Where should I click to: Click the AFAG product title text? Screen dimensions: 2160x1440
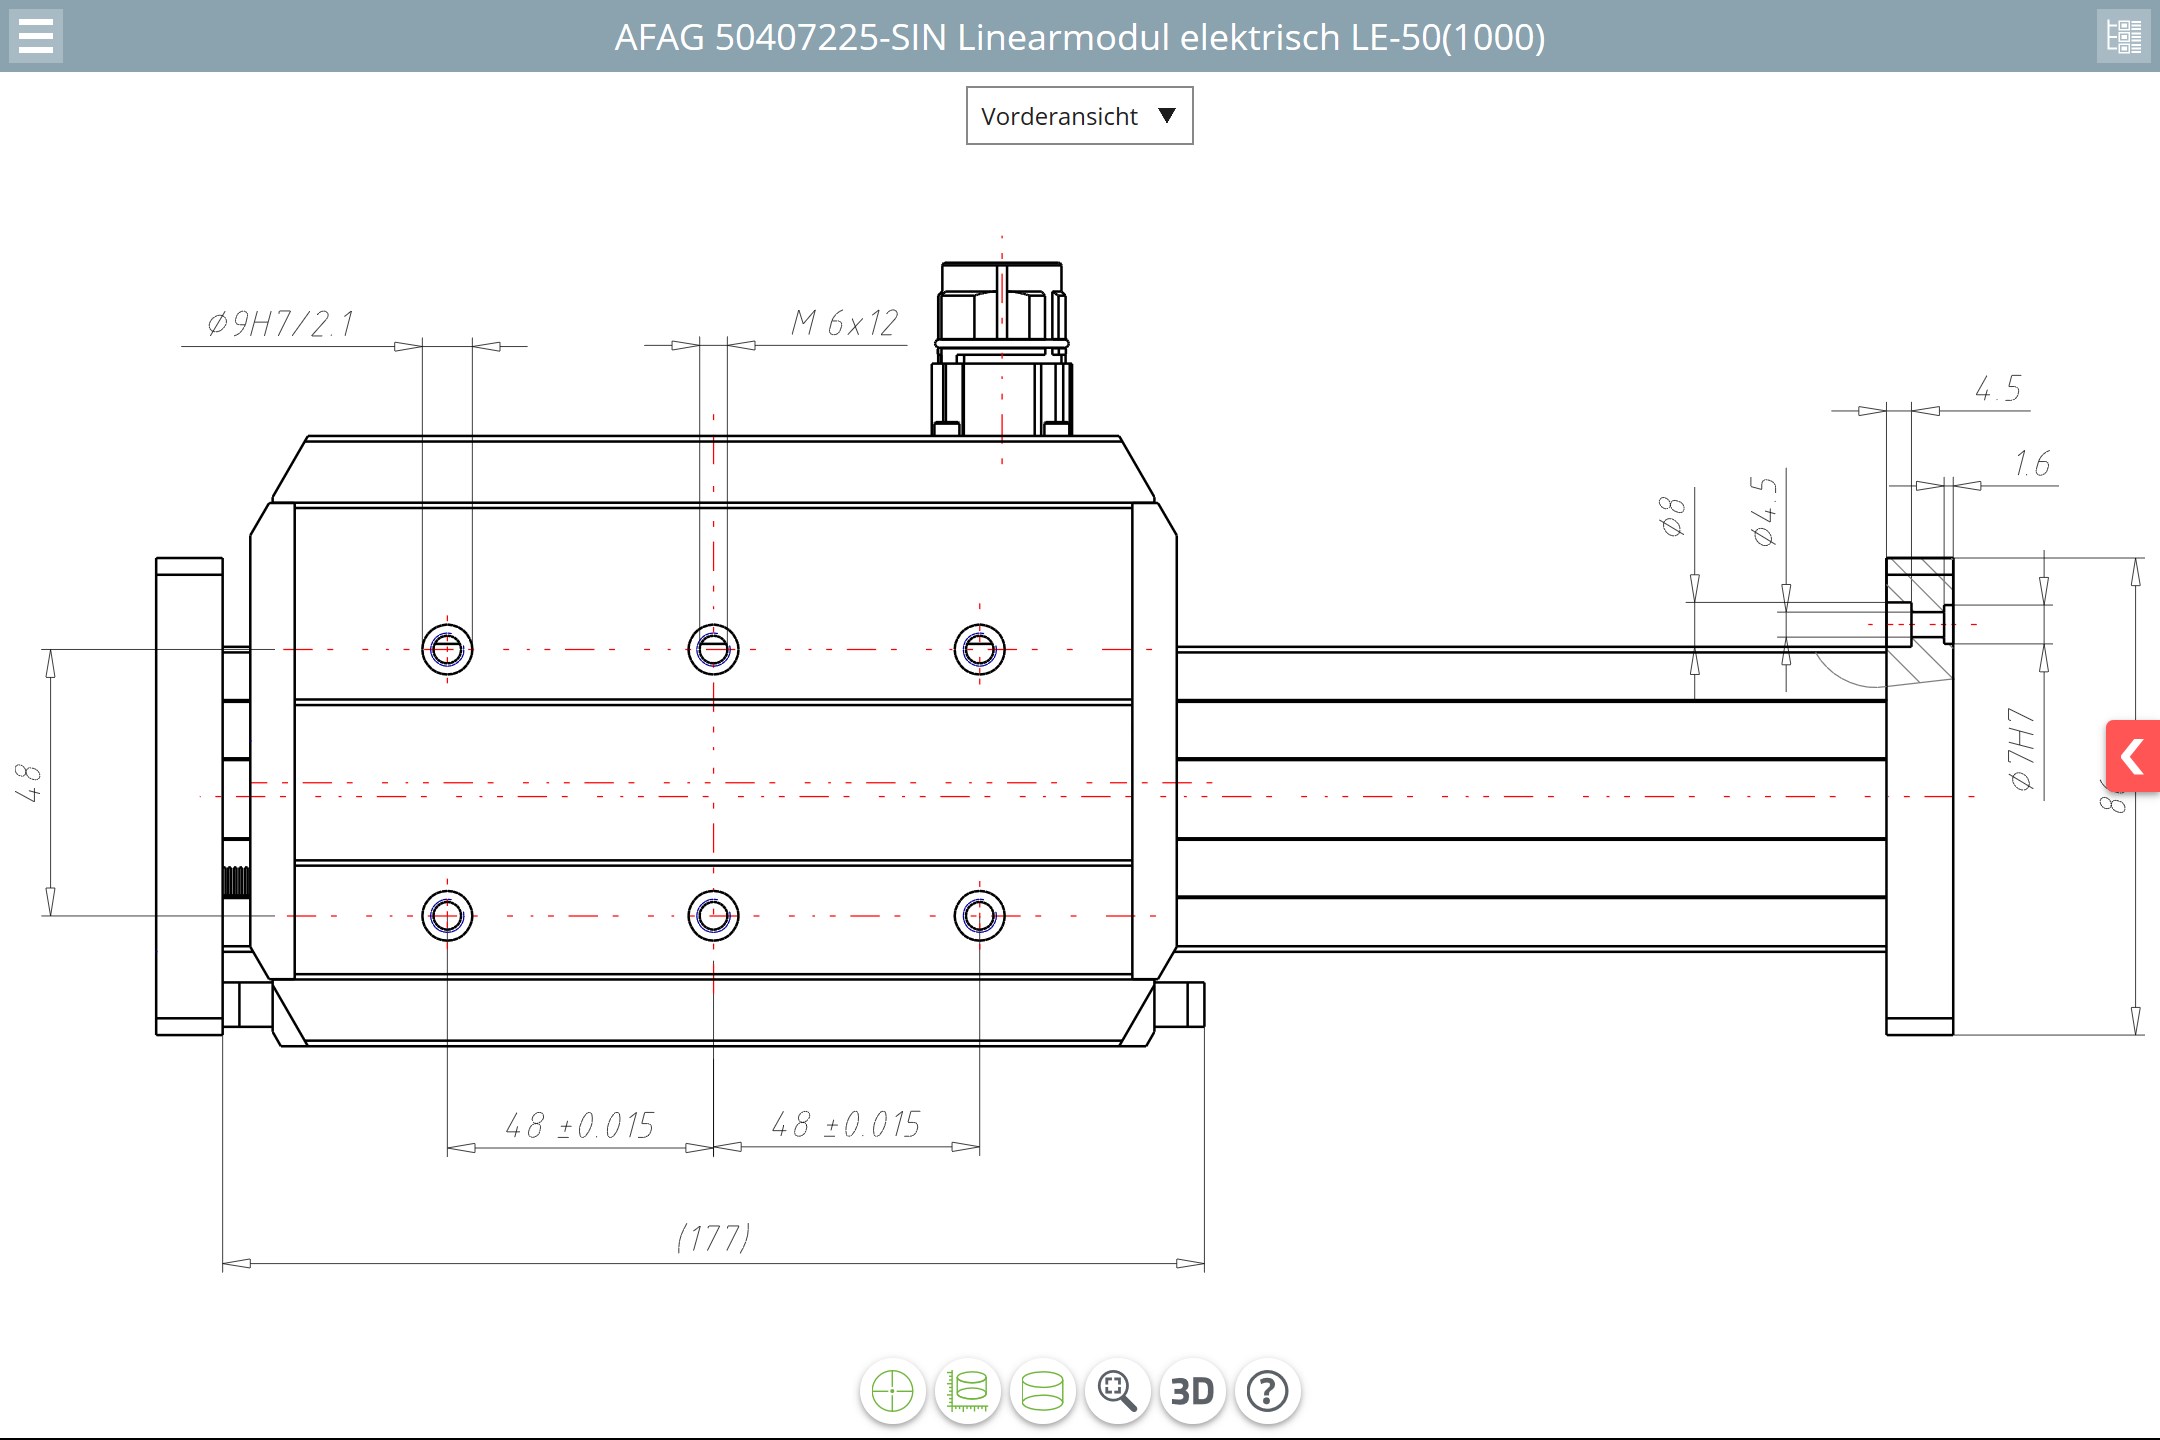[x=1079, y=37]
